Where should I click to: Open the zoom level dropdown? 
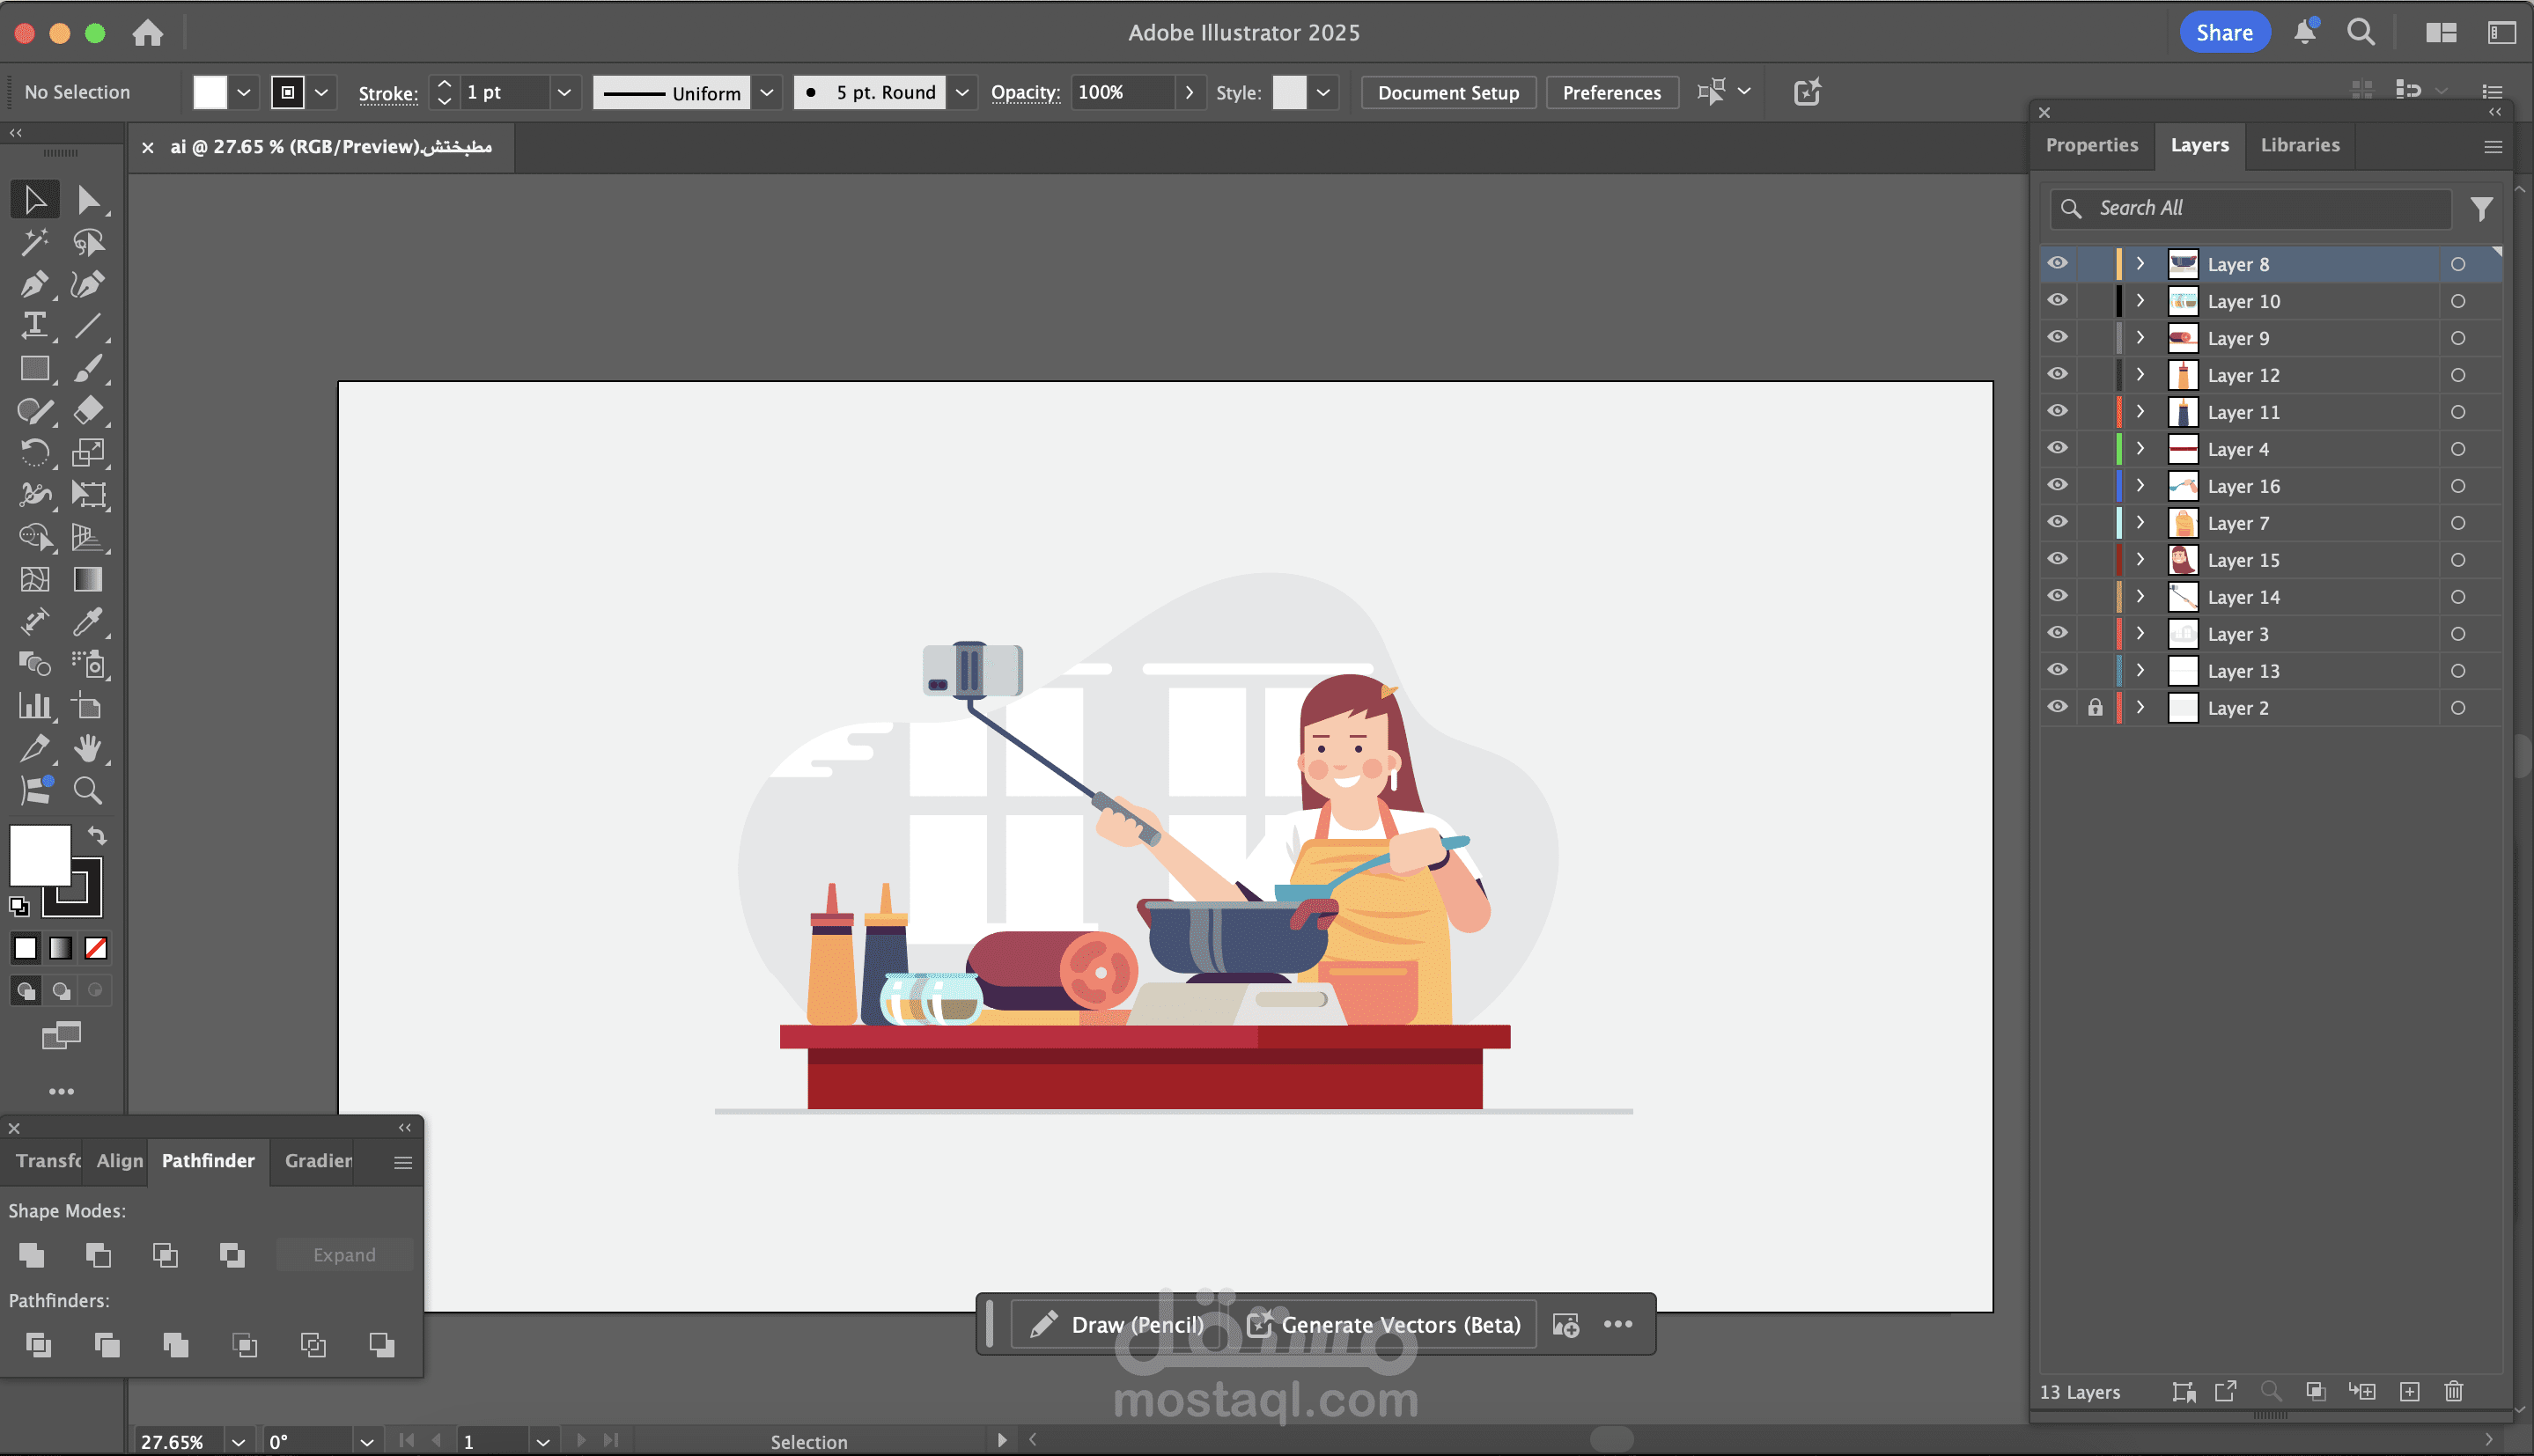coord(238,1441)
